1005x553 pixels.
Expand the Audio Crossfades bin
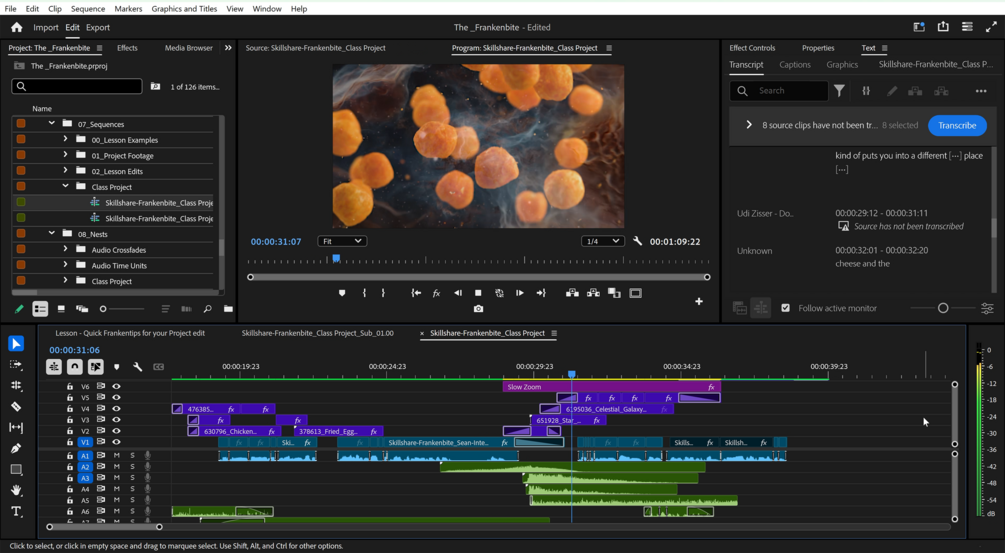pyautogui.click(x=65, y=249)
